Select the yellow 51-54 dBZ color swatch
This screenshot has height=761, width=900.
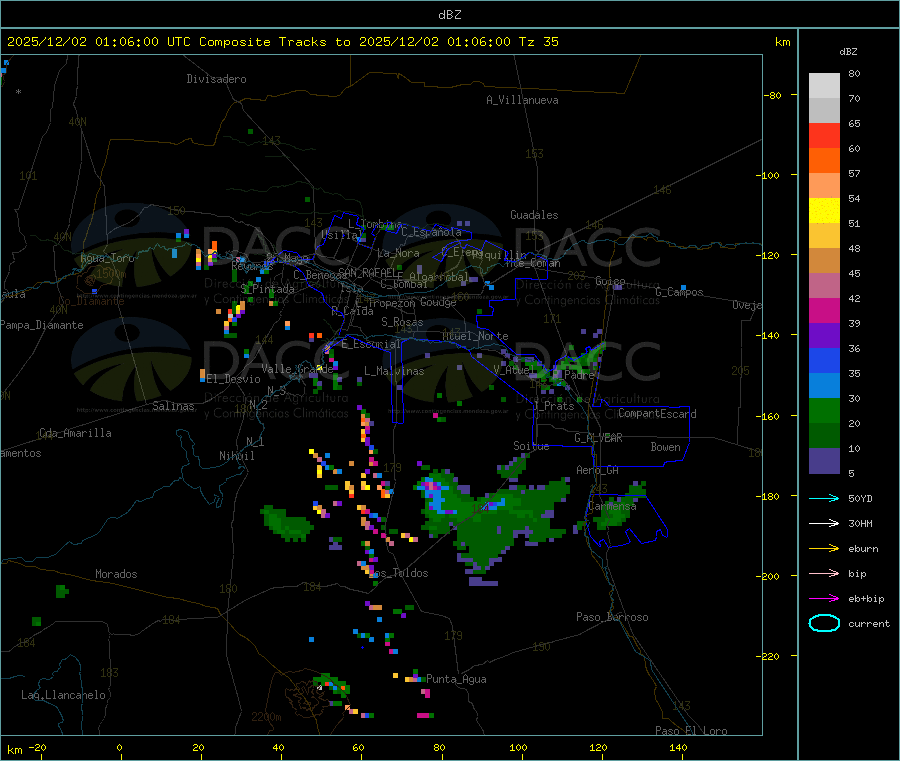tap(824, 211)
